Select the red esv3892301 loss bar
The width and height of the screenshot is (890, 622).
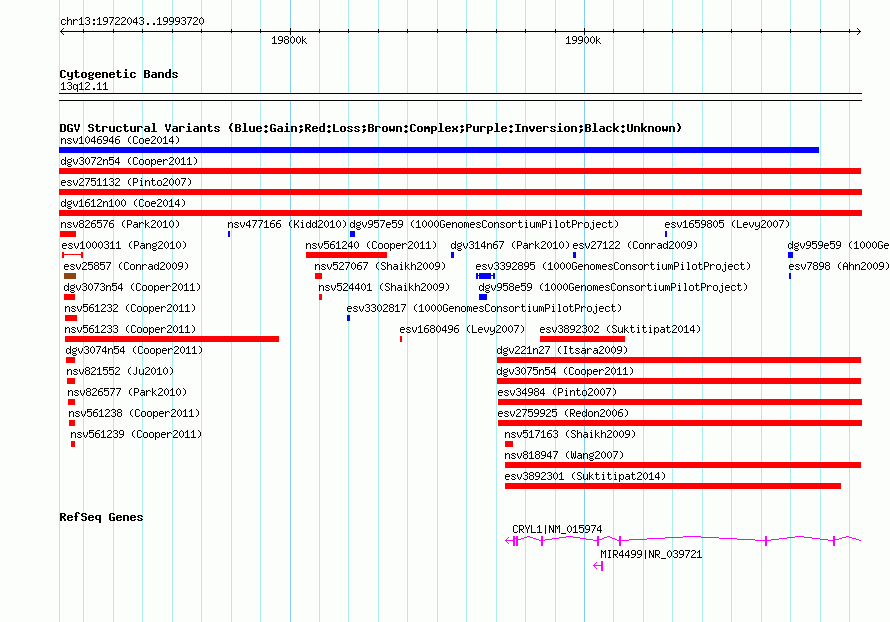click(x=673, y=486)
